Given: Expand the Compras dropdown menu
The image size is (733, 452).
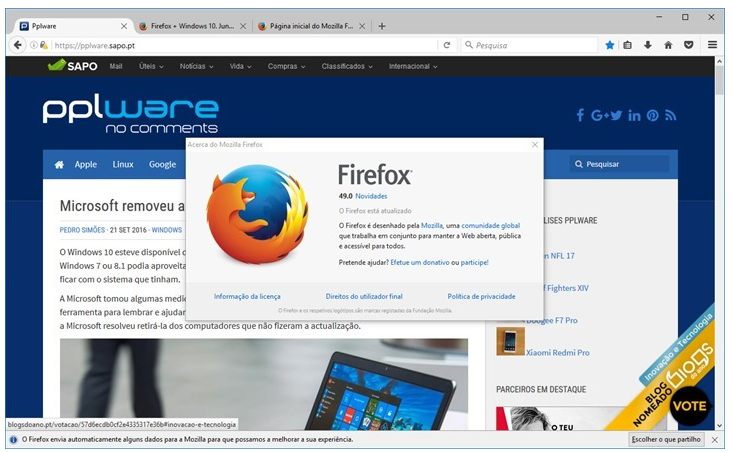Looking at the screenshot, I should click(286, 66).
